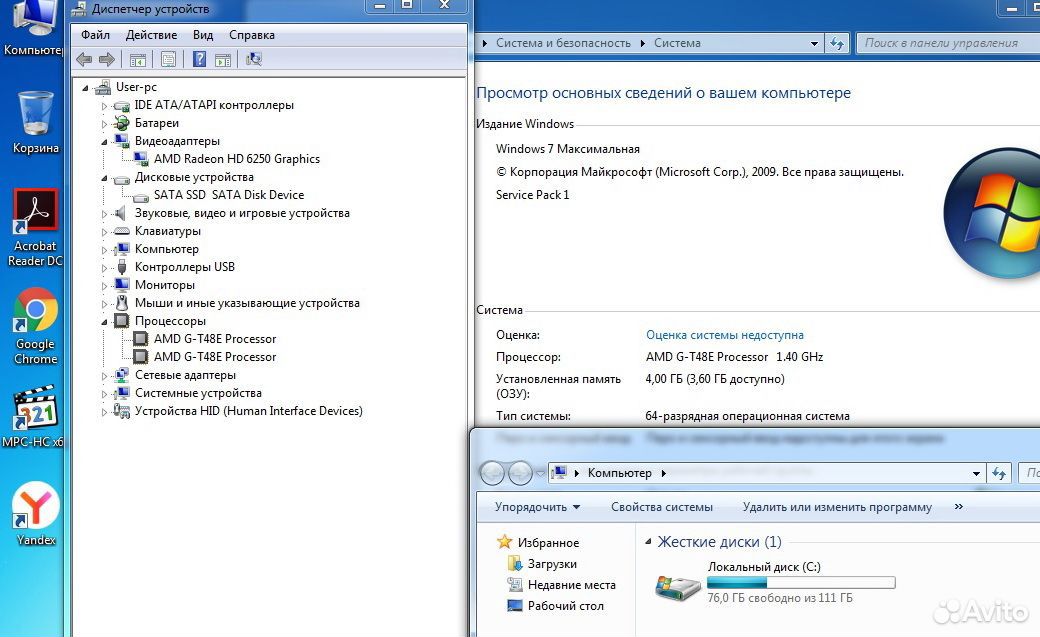The height and width of the screenshot is (637, 1040).
Task: Expand the Батареи node
Action: click(x=104, y=123)
